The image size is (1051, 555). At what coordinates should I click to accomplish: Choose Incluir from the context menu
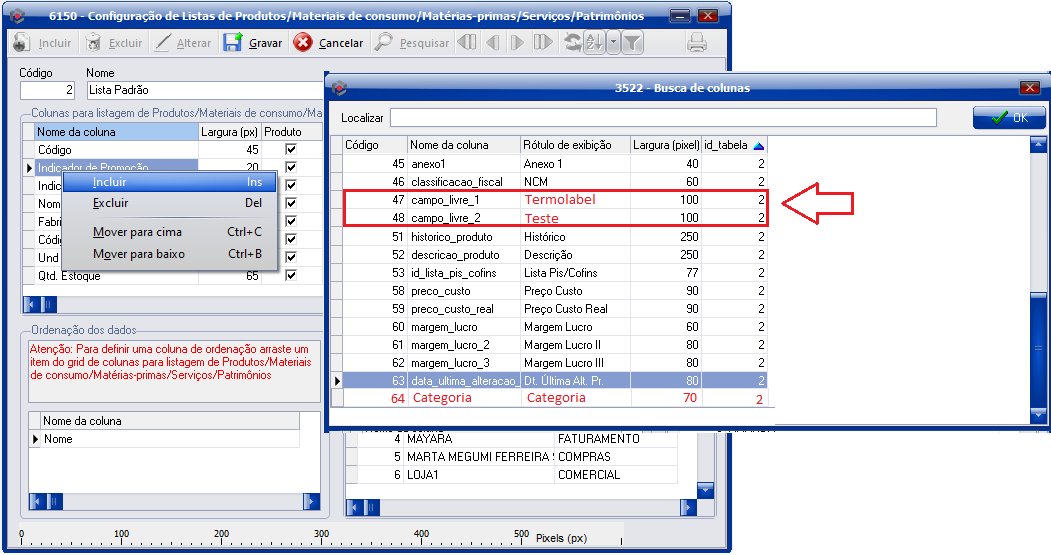[x=110, y=182]
